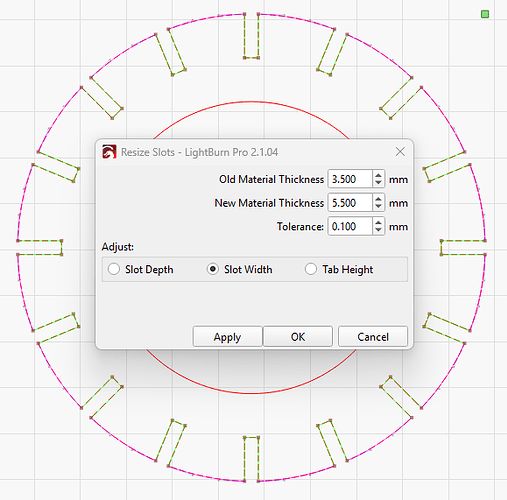This screenshot has width=507, height=500.
Task: Click the Old Material Thickness value field
Action: click(x=350, y=179)
